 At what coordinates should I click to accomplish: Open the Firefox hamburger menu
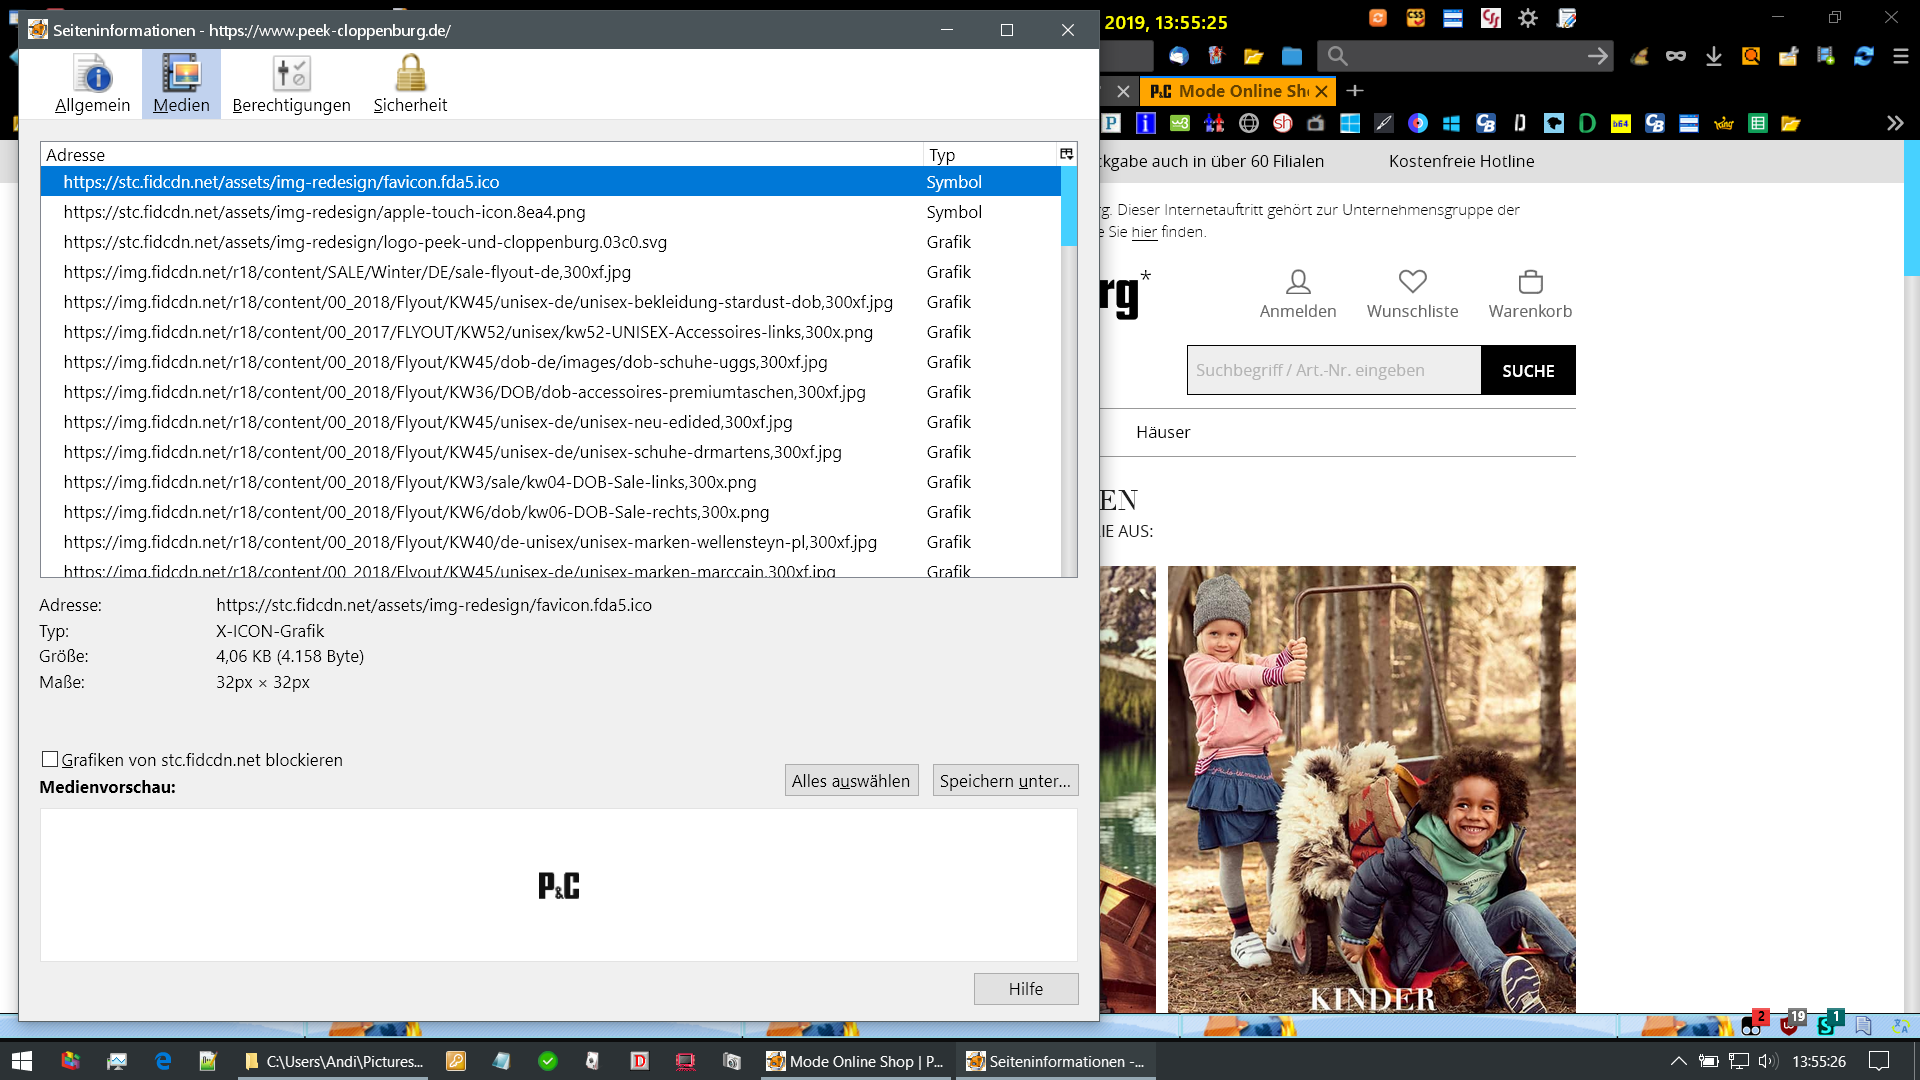coord(1900,57)
